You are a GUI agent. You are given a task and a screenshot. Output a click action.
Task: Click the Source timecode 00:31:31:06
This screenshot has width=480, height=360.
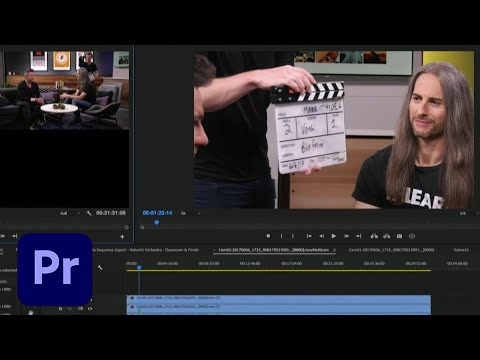[x=111, y=213]
